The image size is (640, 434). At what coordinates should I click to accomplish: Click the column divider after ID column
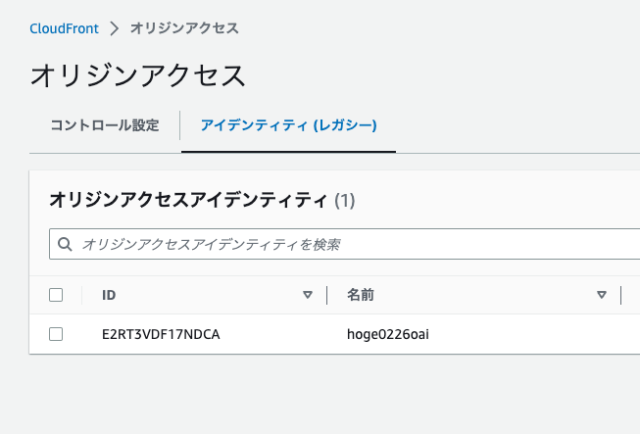(327, 295)
